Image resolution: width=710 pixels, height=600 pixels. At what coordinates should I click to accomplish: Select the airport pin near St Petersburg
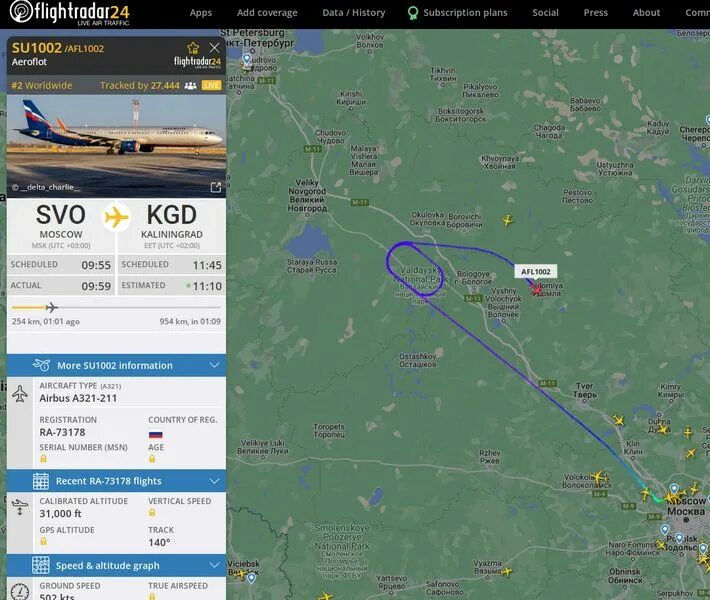click(247, 59)
